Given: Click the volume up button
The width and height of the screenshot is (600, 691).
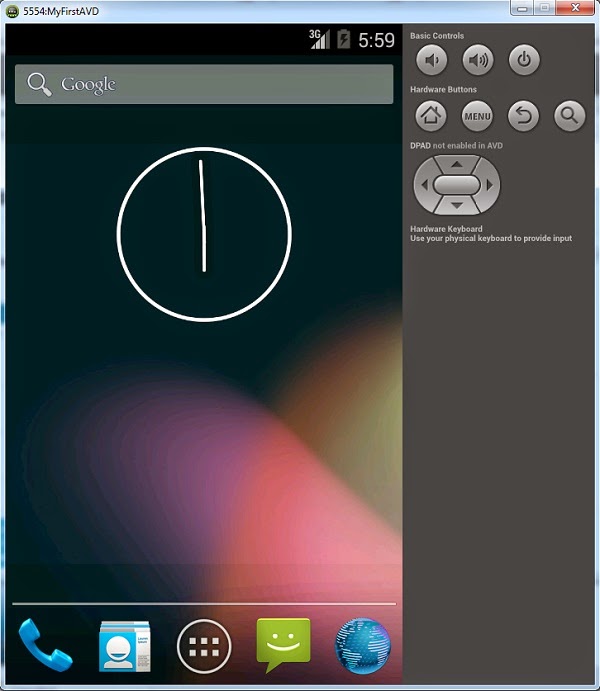Looking at the screenshot, I should coord(478,59).
